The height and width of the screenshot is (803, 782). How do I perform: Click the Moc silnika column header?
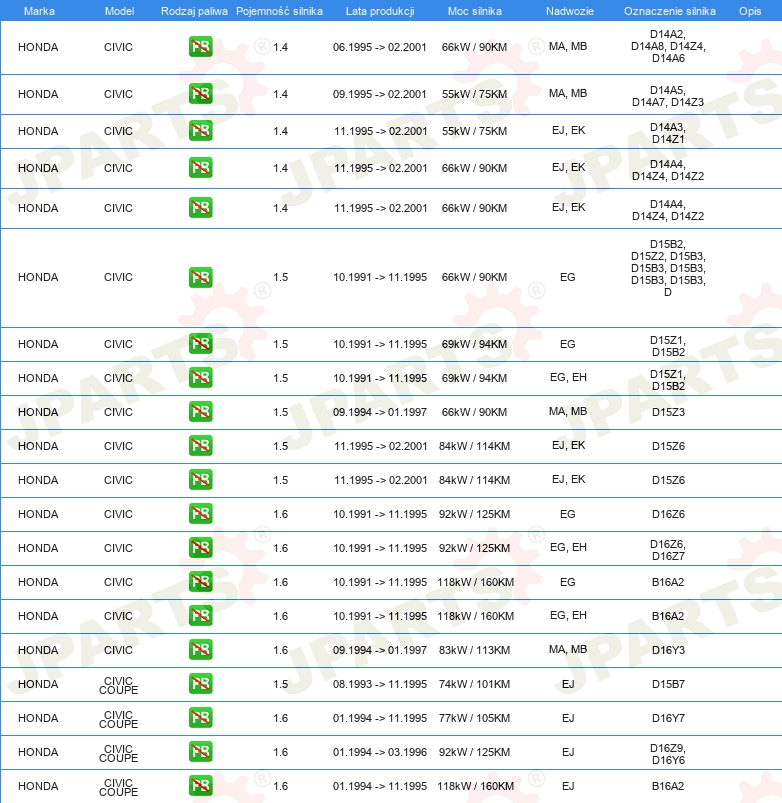[x=475, y=10]
